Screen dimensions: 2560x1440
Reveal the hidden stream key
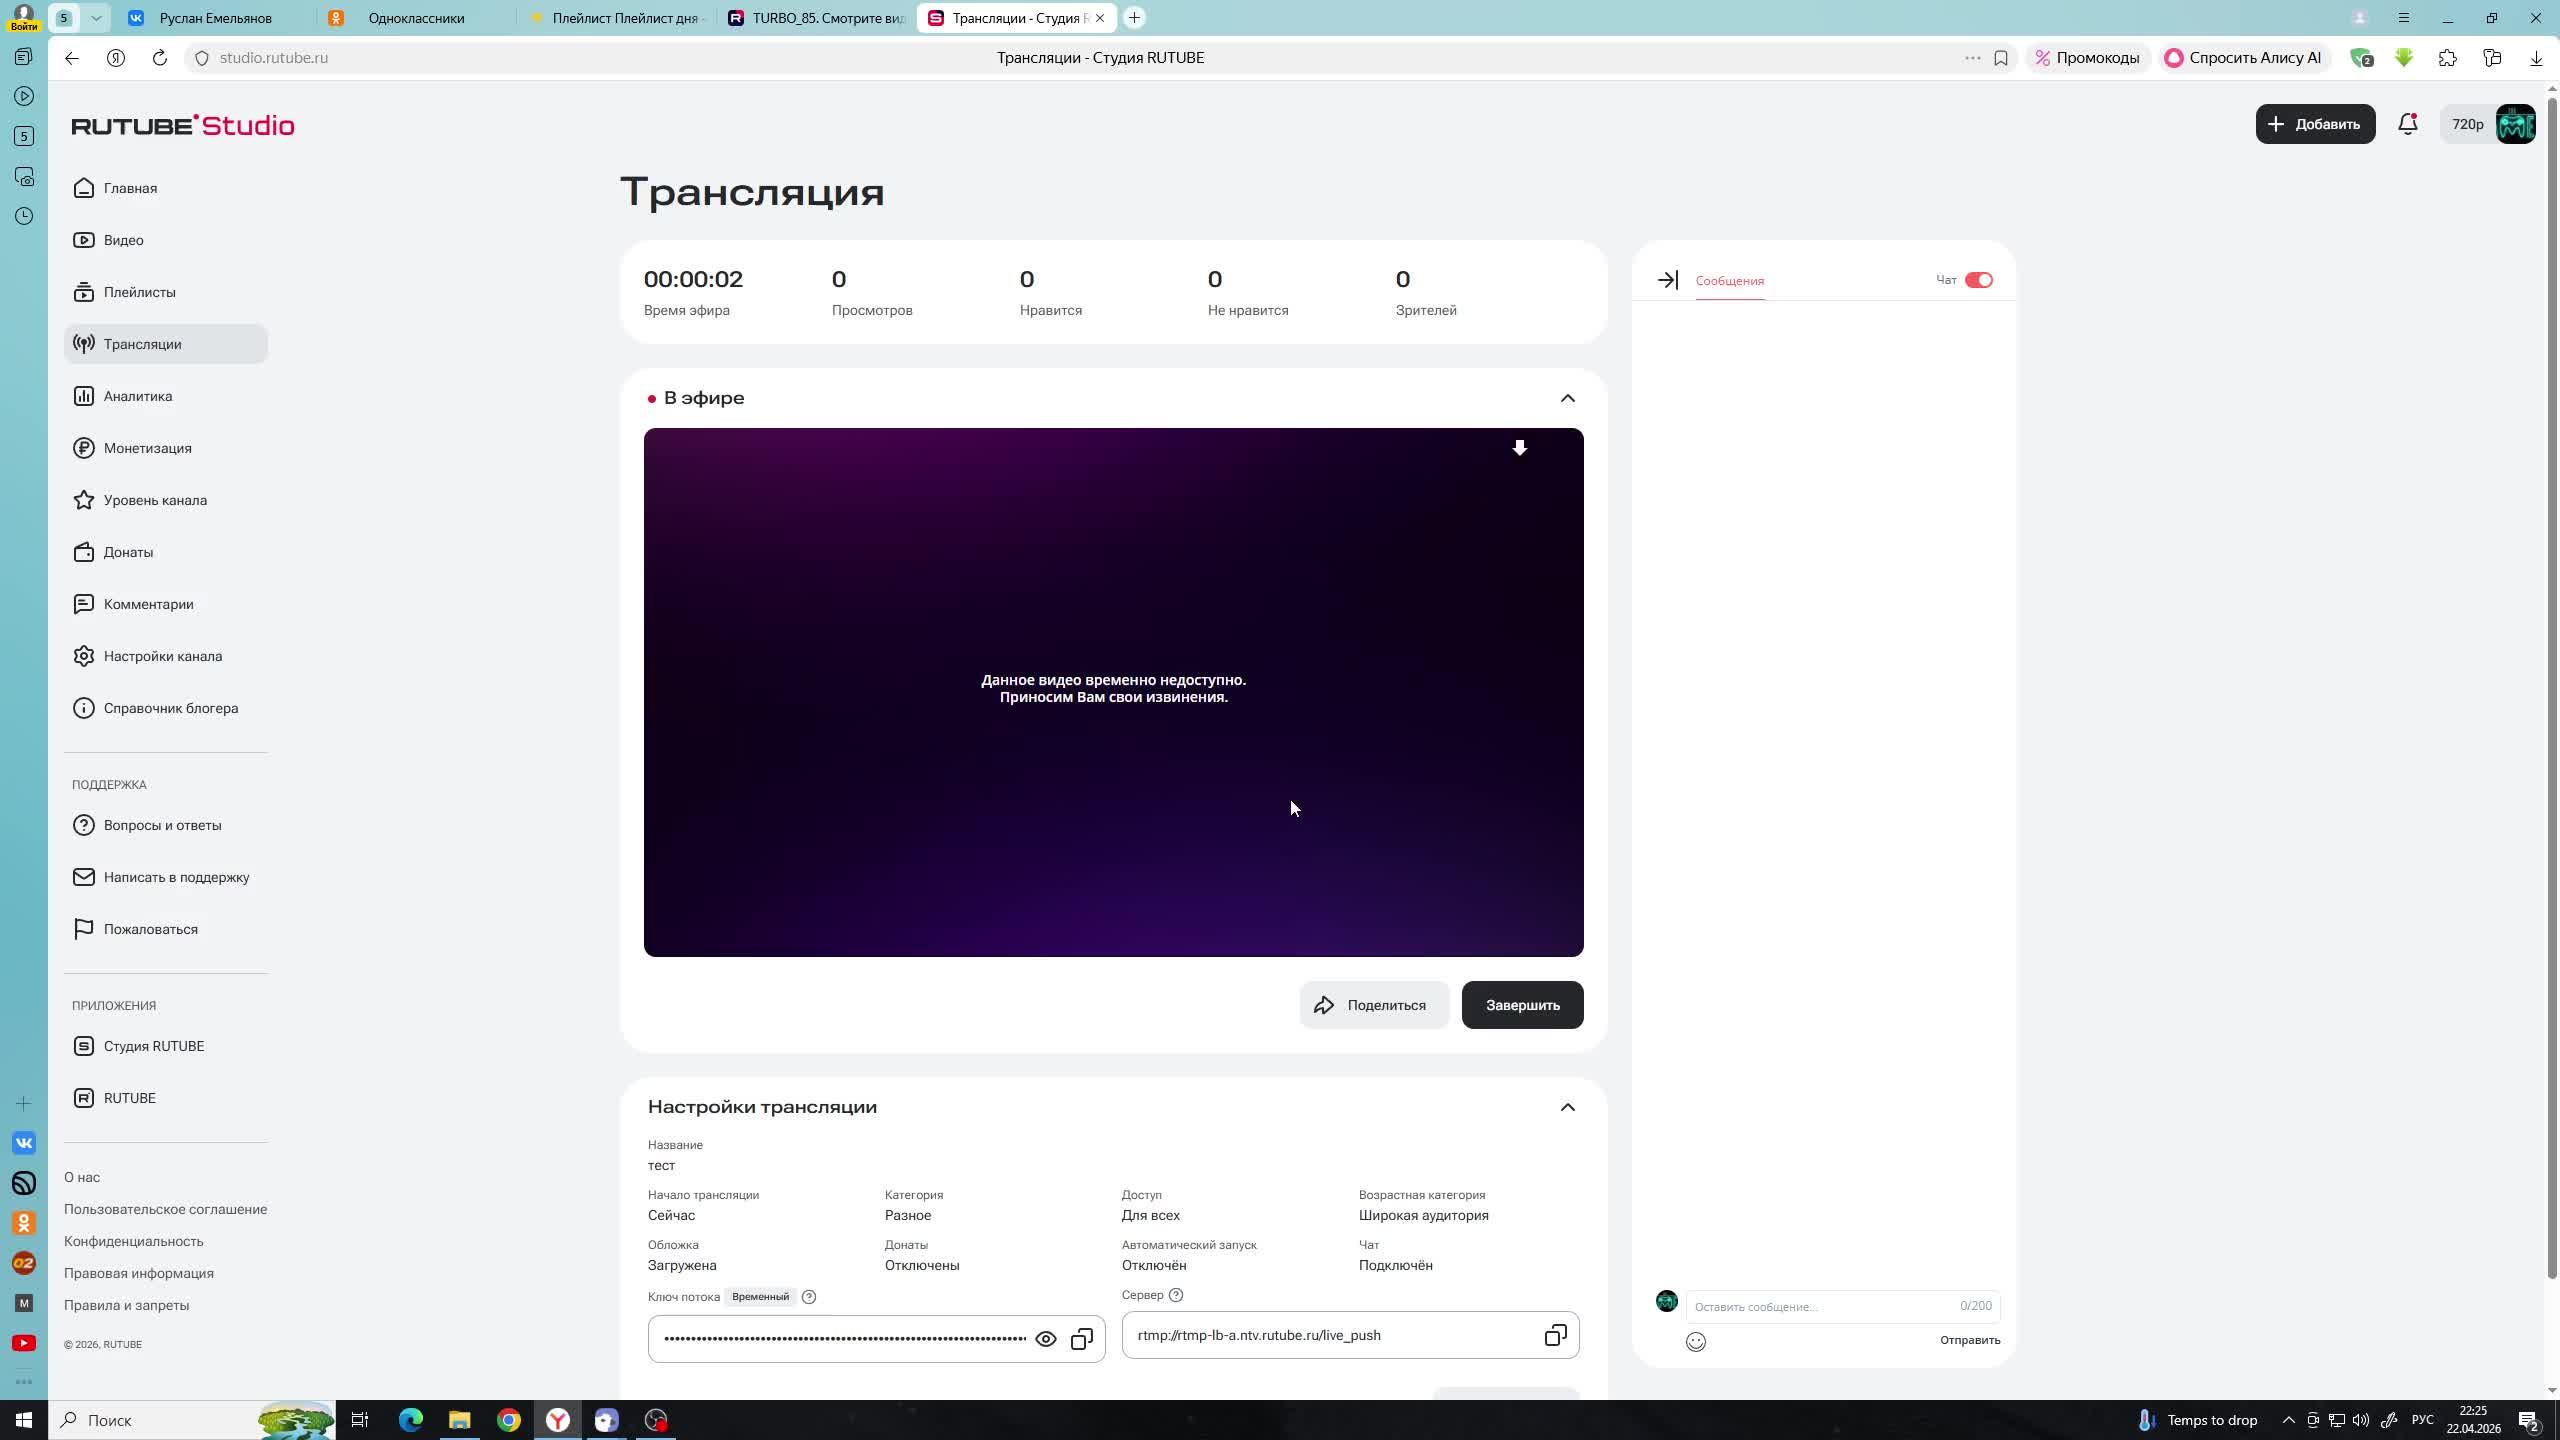coord(1045,1338)
